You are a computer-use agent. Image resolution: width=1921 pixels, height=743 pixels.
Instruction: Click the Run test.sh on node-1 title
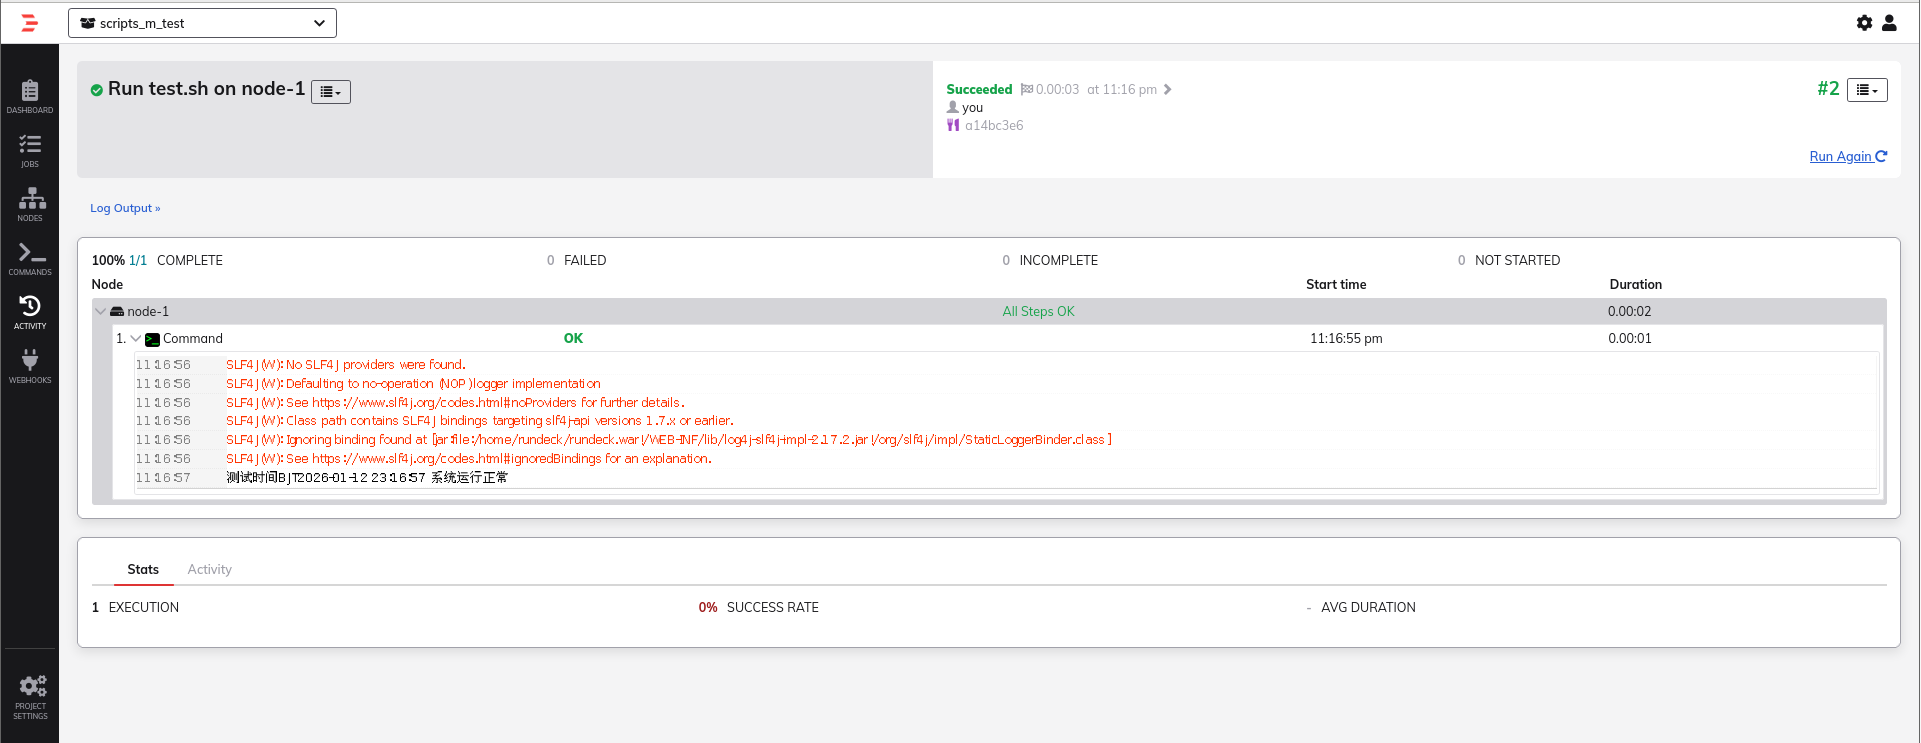[x=206, y=89]
